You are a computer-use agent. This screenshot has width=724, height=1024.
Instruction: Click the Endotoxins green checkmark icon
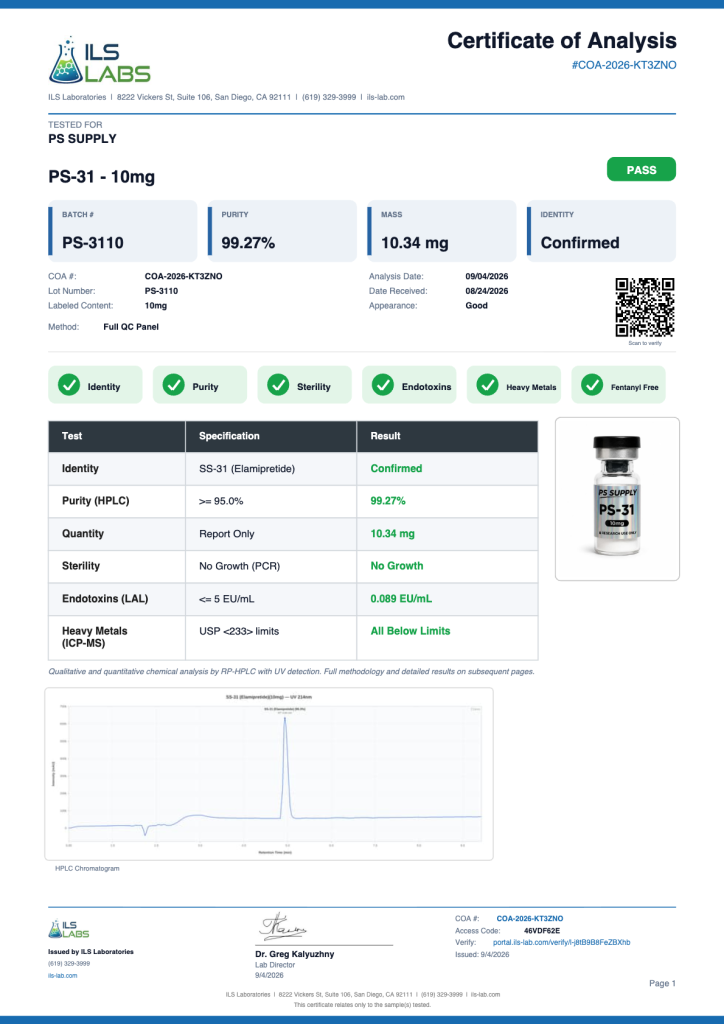pyautogui.click(x=383, y=385)
